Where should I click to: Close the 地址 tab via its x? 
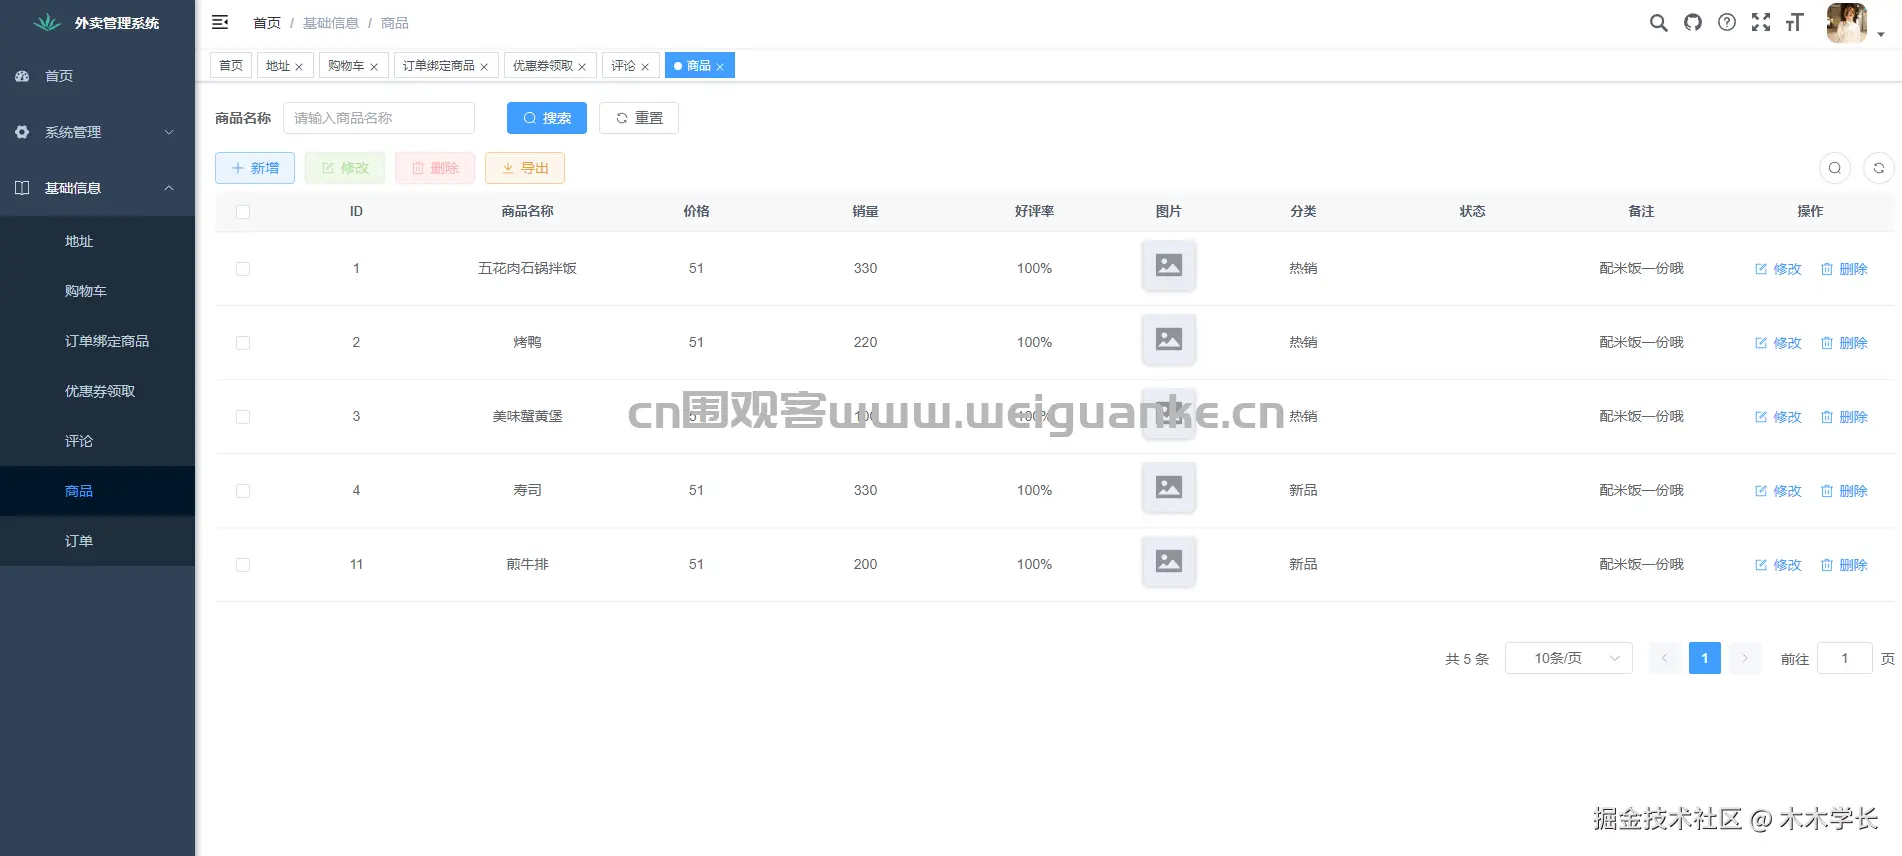298,67
